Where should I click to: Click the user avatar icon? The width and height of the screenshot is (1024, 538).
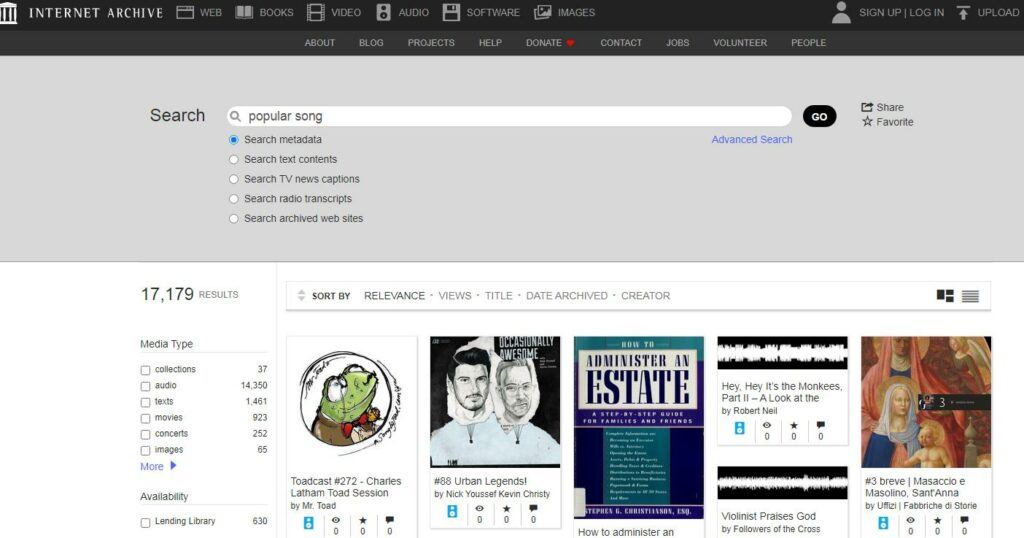tap(841, 12)
